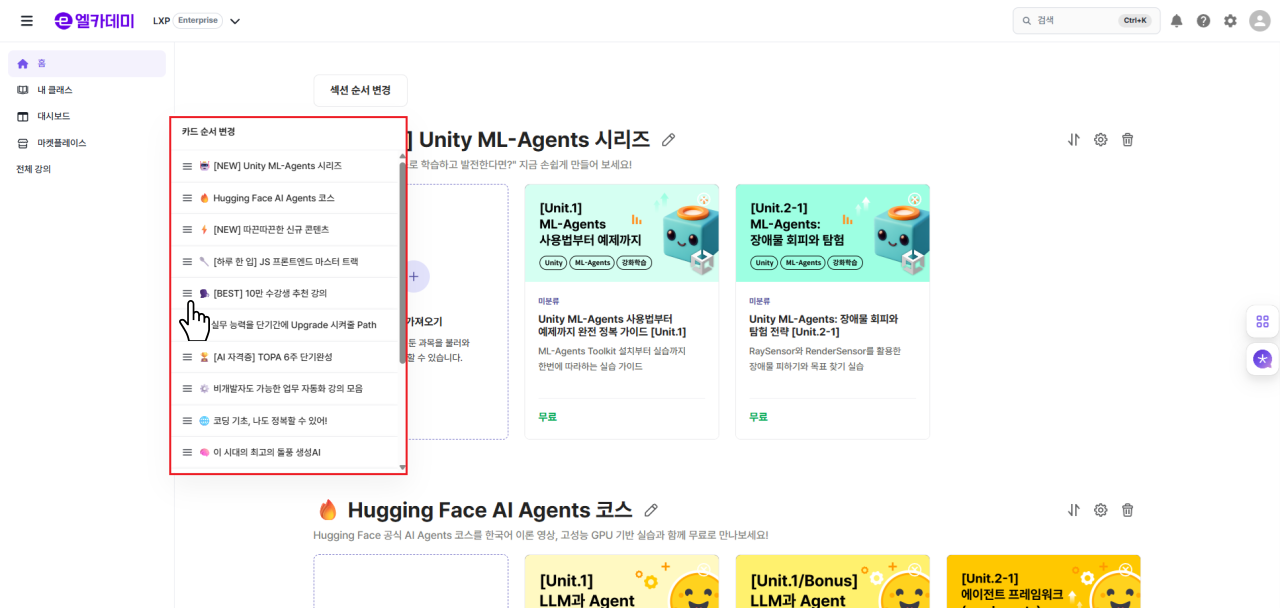Click the 섹션 순서 변경 button
1280x610 pixels.
click(x=360, y=90)
